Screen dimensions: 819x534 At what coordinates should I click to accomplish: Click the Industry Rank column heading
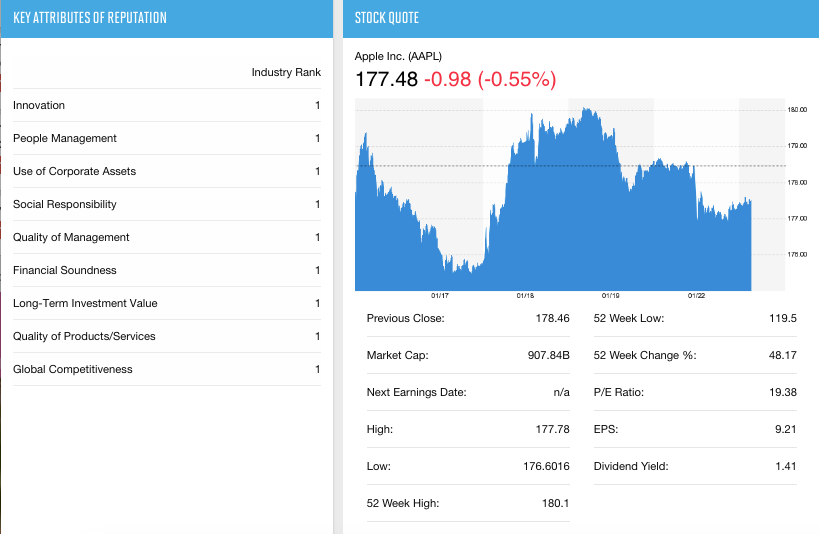(x=286, y=73)
